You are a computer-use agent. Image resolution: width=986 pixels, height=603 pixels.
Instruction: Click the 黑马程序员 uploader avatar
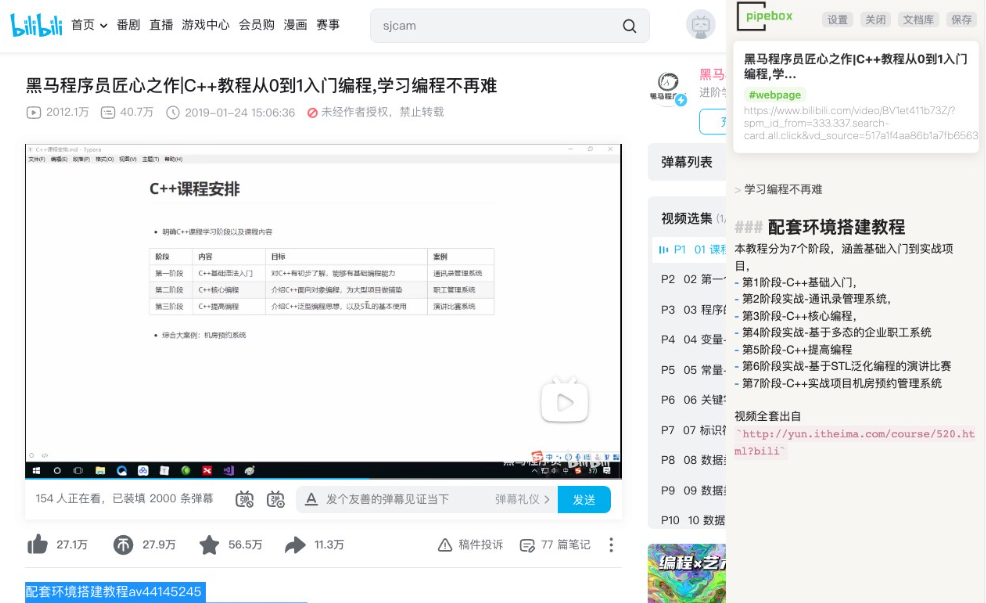coord(668,88)
